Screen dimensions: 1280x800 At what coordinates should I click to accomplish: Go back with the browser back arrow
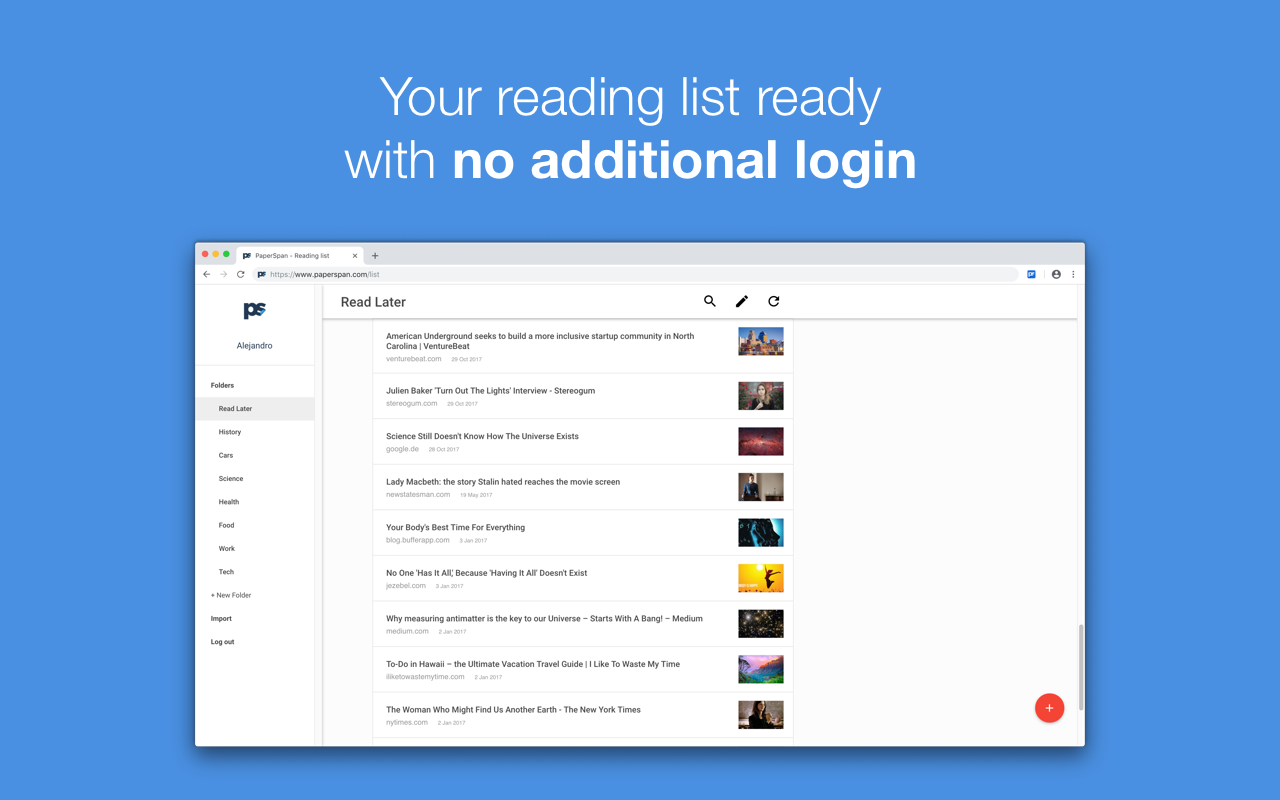pyautogui.click(x=207, y=274)
